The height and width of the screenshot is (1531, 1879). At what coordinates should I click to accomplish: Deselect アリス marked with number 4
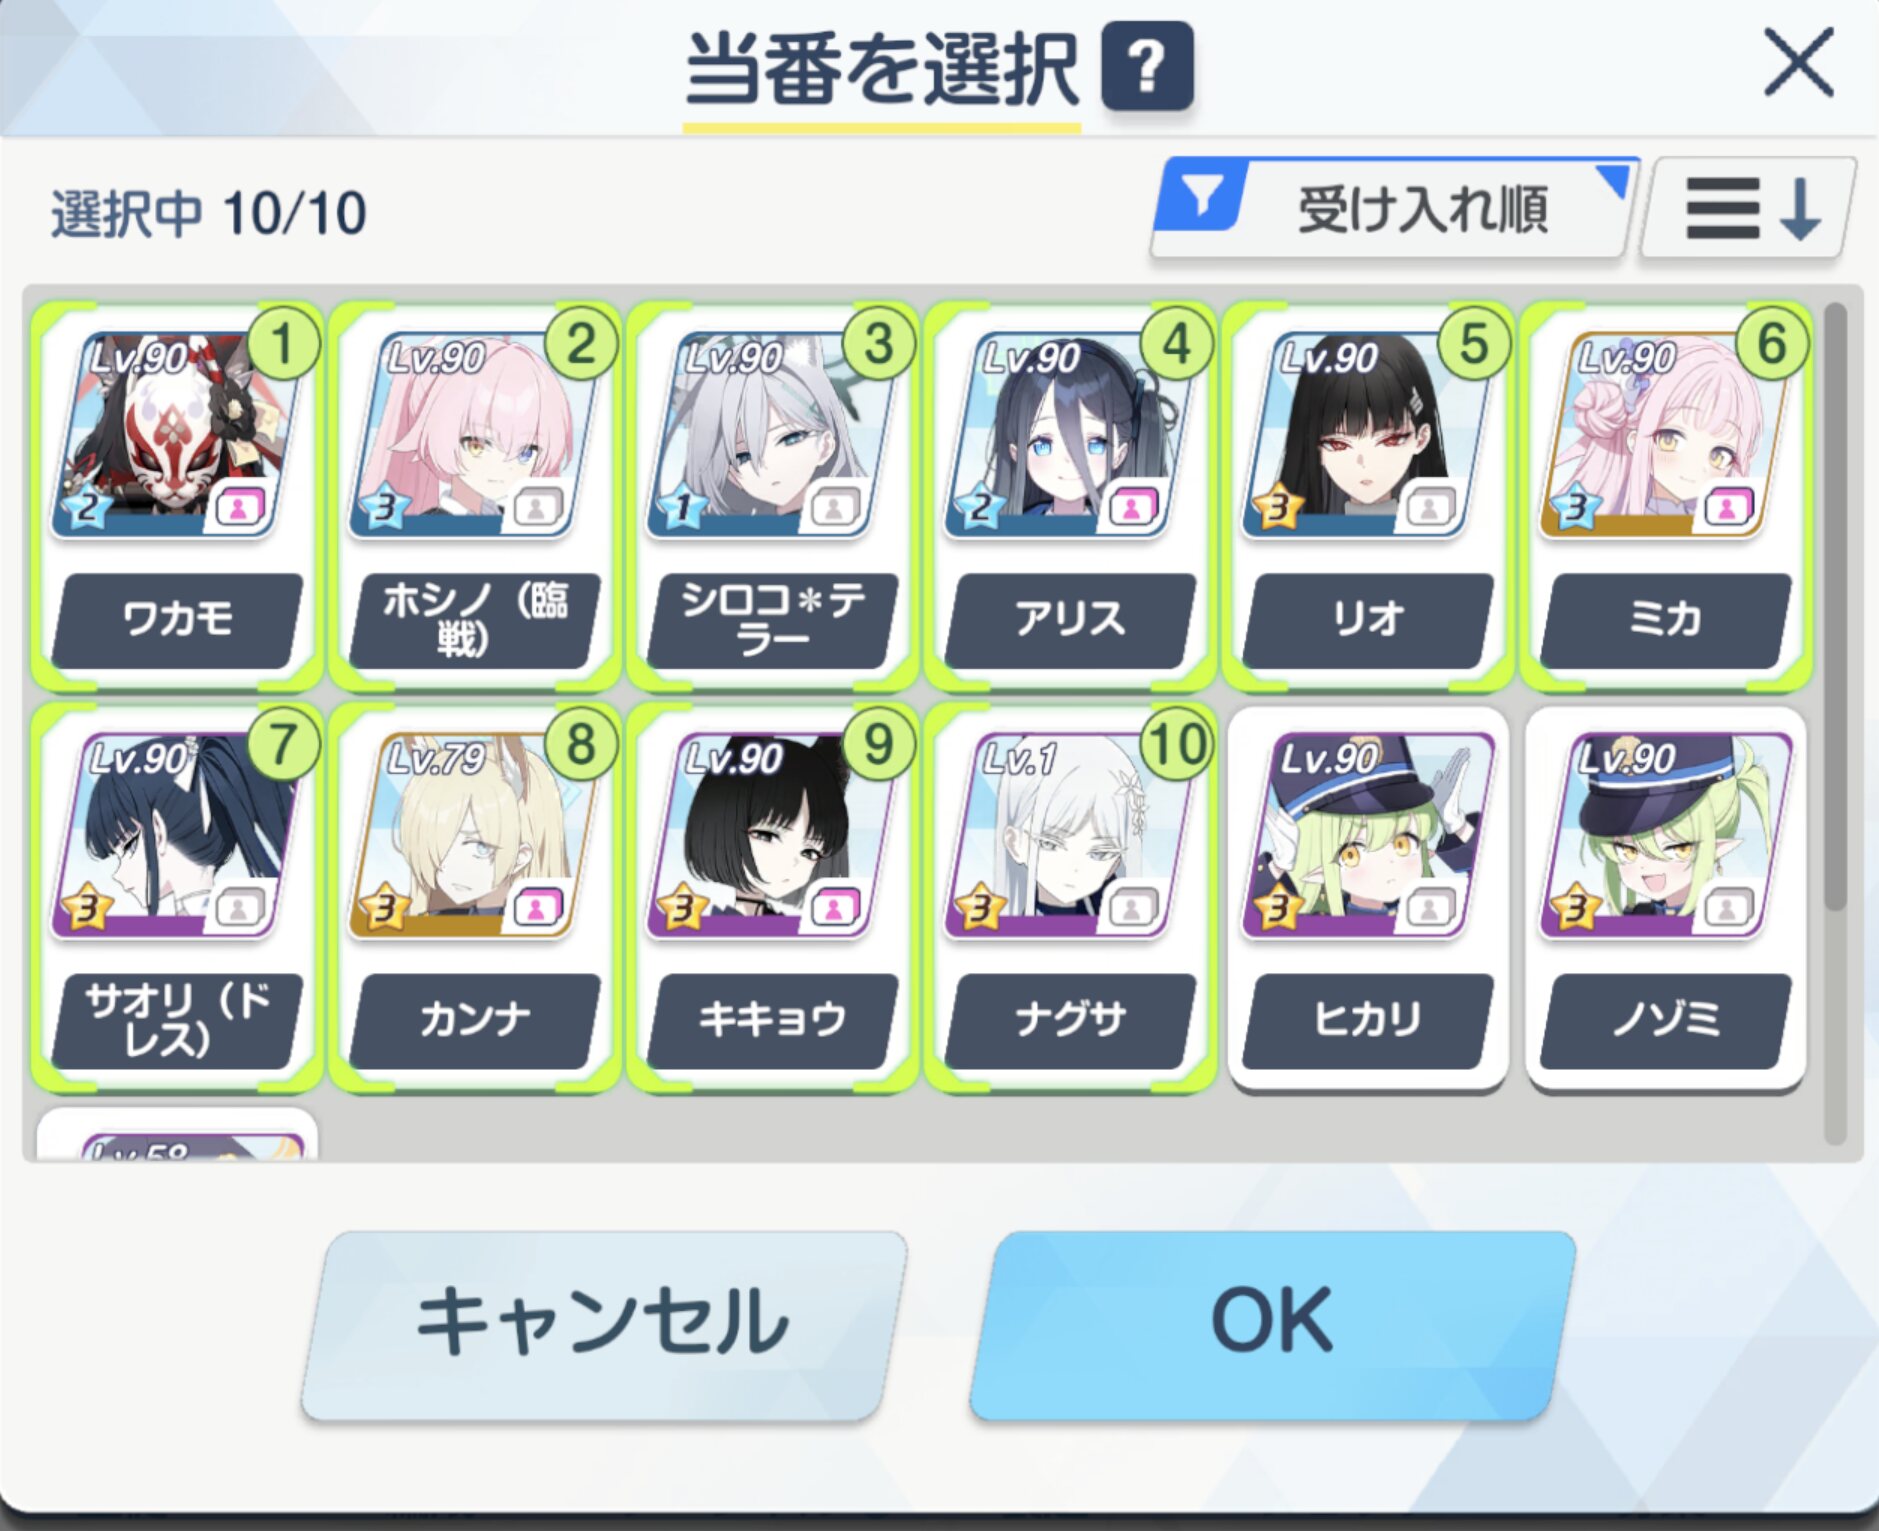1070,497
